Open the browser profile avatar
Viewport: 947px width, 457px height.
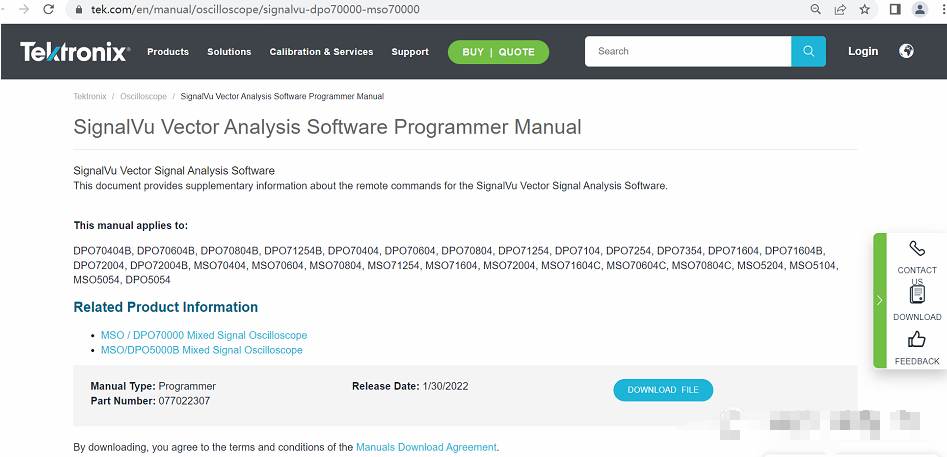point(920,9)
